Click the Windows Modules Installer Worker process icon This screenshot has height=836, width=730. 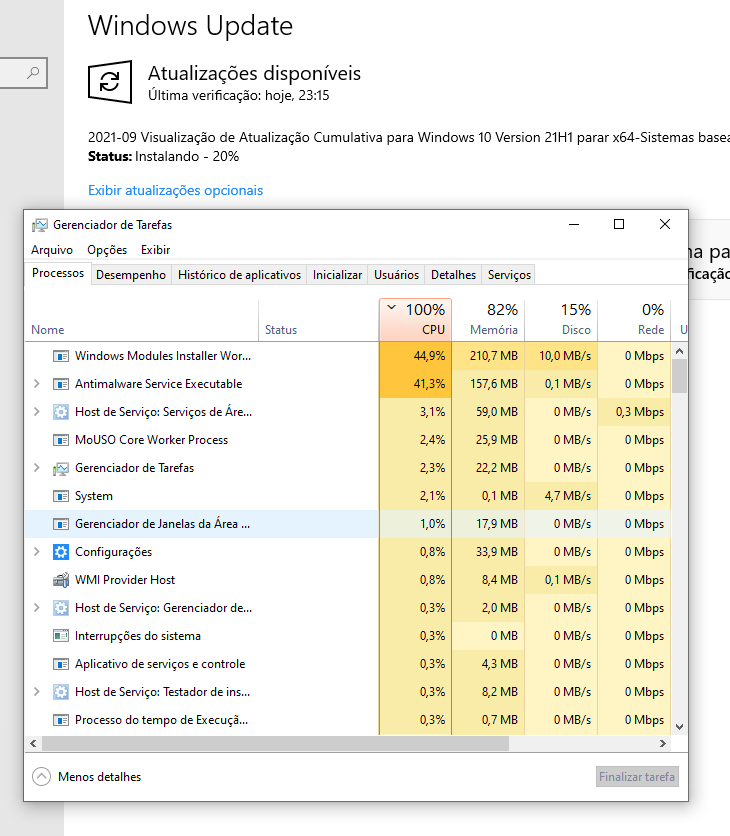(x=61, y=356)
